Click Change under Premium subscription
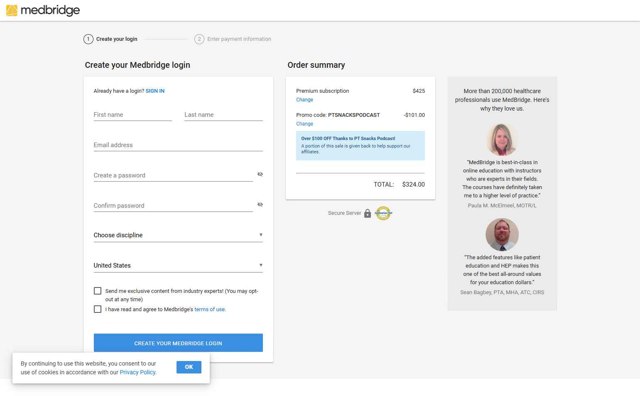640x396 pixels. [304, 100]
